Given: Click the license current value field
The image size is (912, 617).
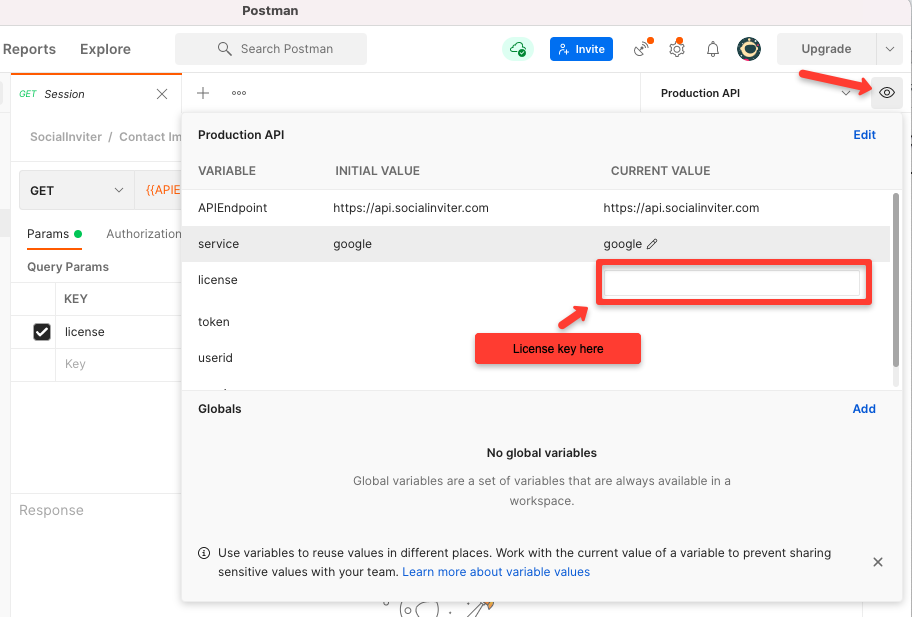Looking at the screenshot, I should click(732, 283).
